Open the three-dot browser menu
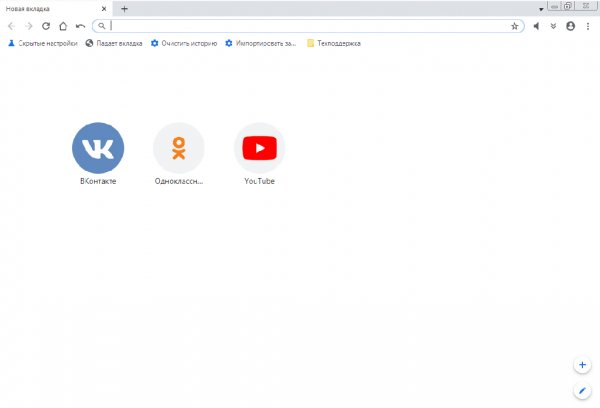Viewport: 600px width, 408px height. point(588,26)
